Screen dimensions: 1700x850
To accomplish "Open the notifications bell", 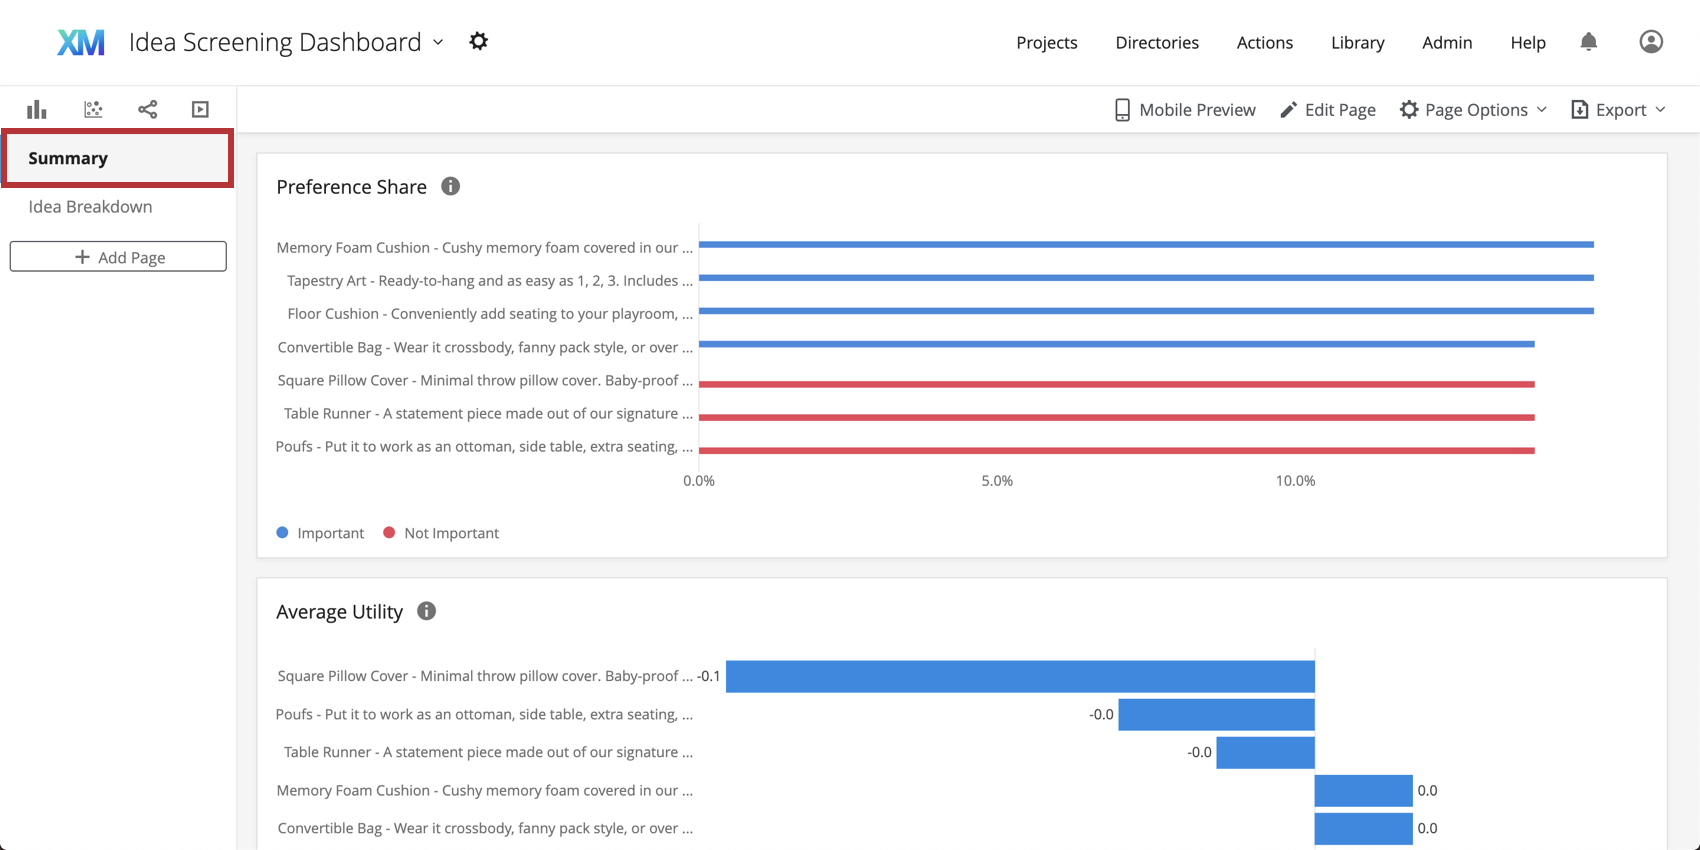I will click(x=1588, y=42).
